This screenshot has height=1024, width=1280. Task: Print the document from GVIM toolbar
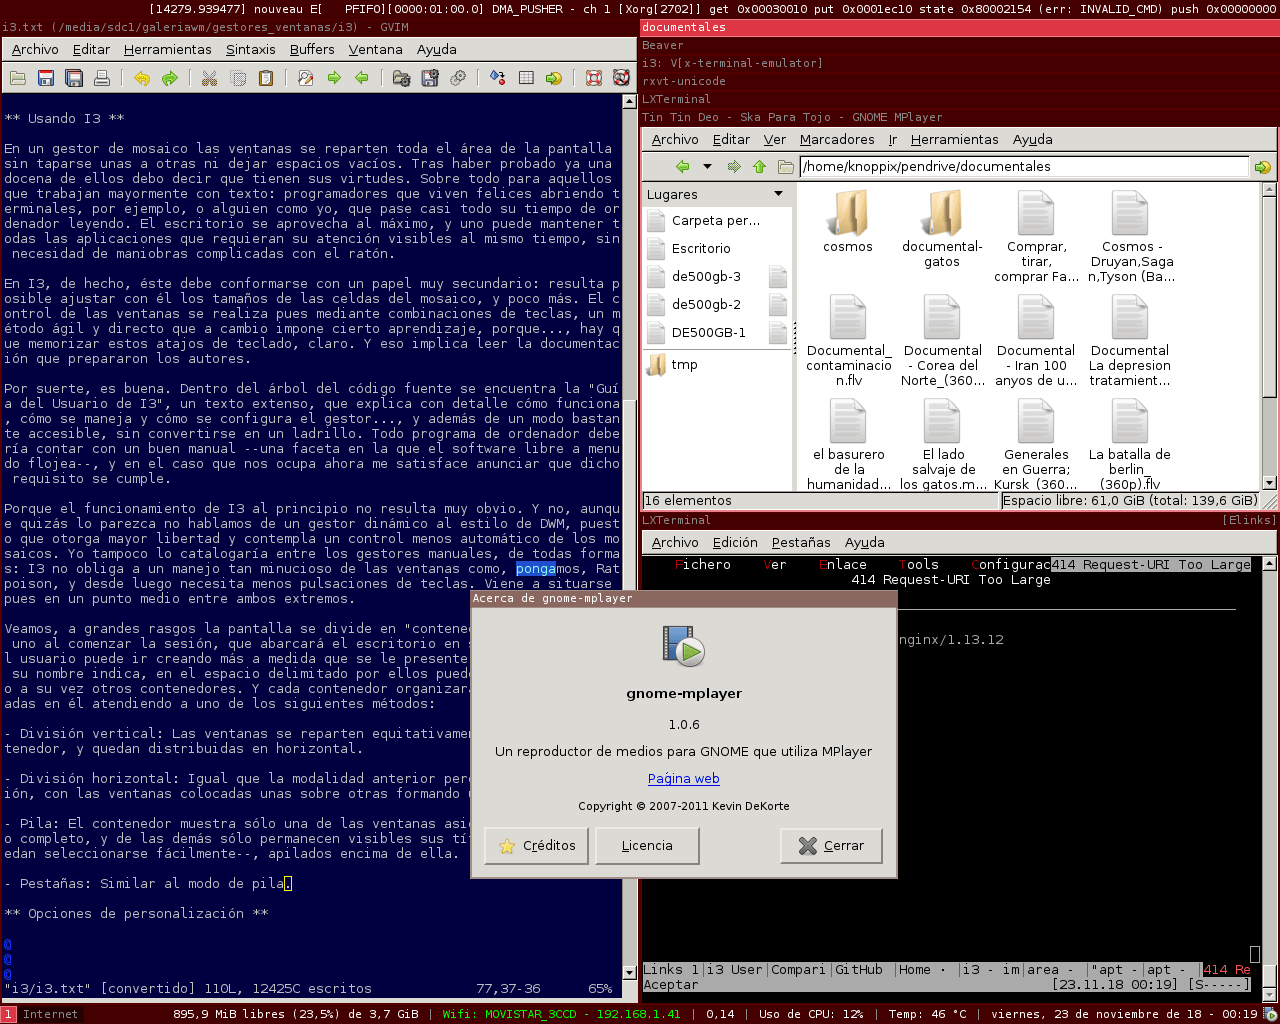[x=102, y=78]
